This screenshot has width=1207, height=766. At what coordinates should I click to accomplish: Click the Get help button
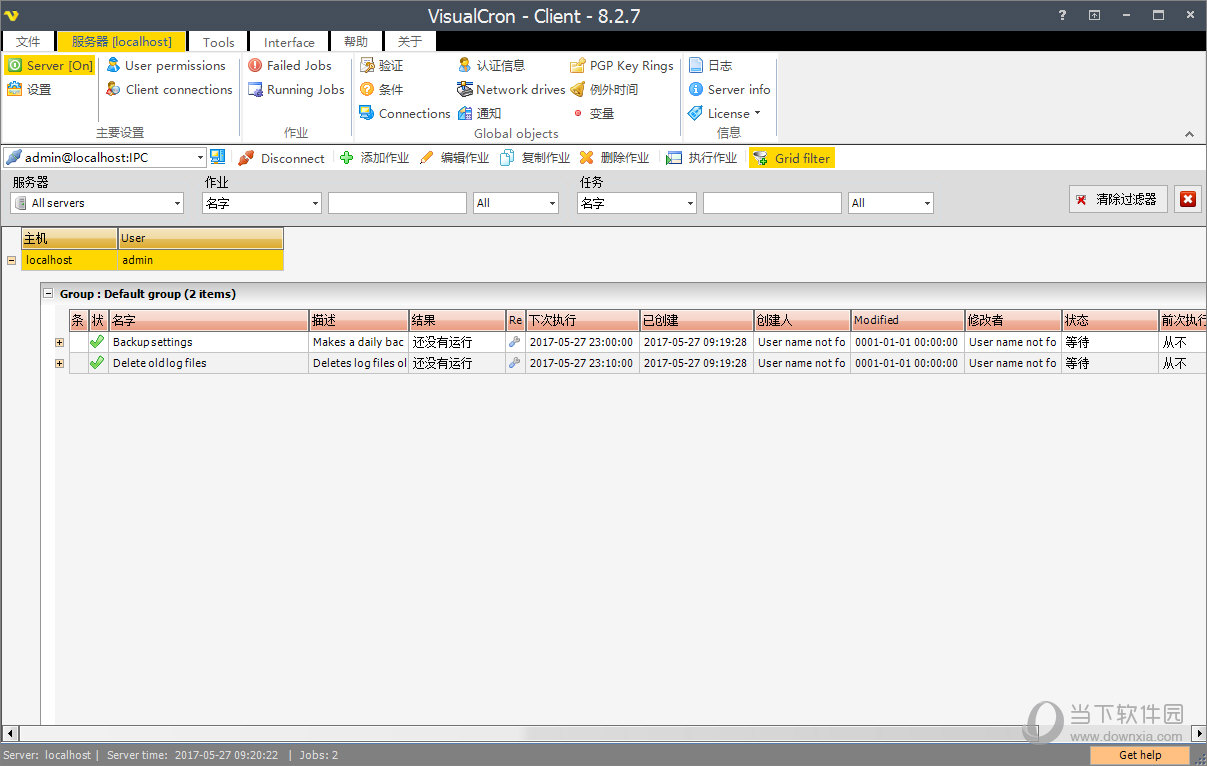(1140, 755)
